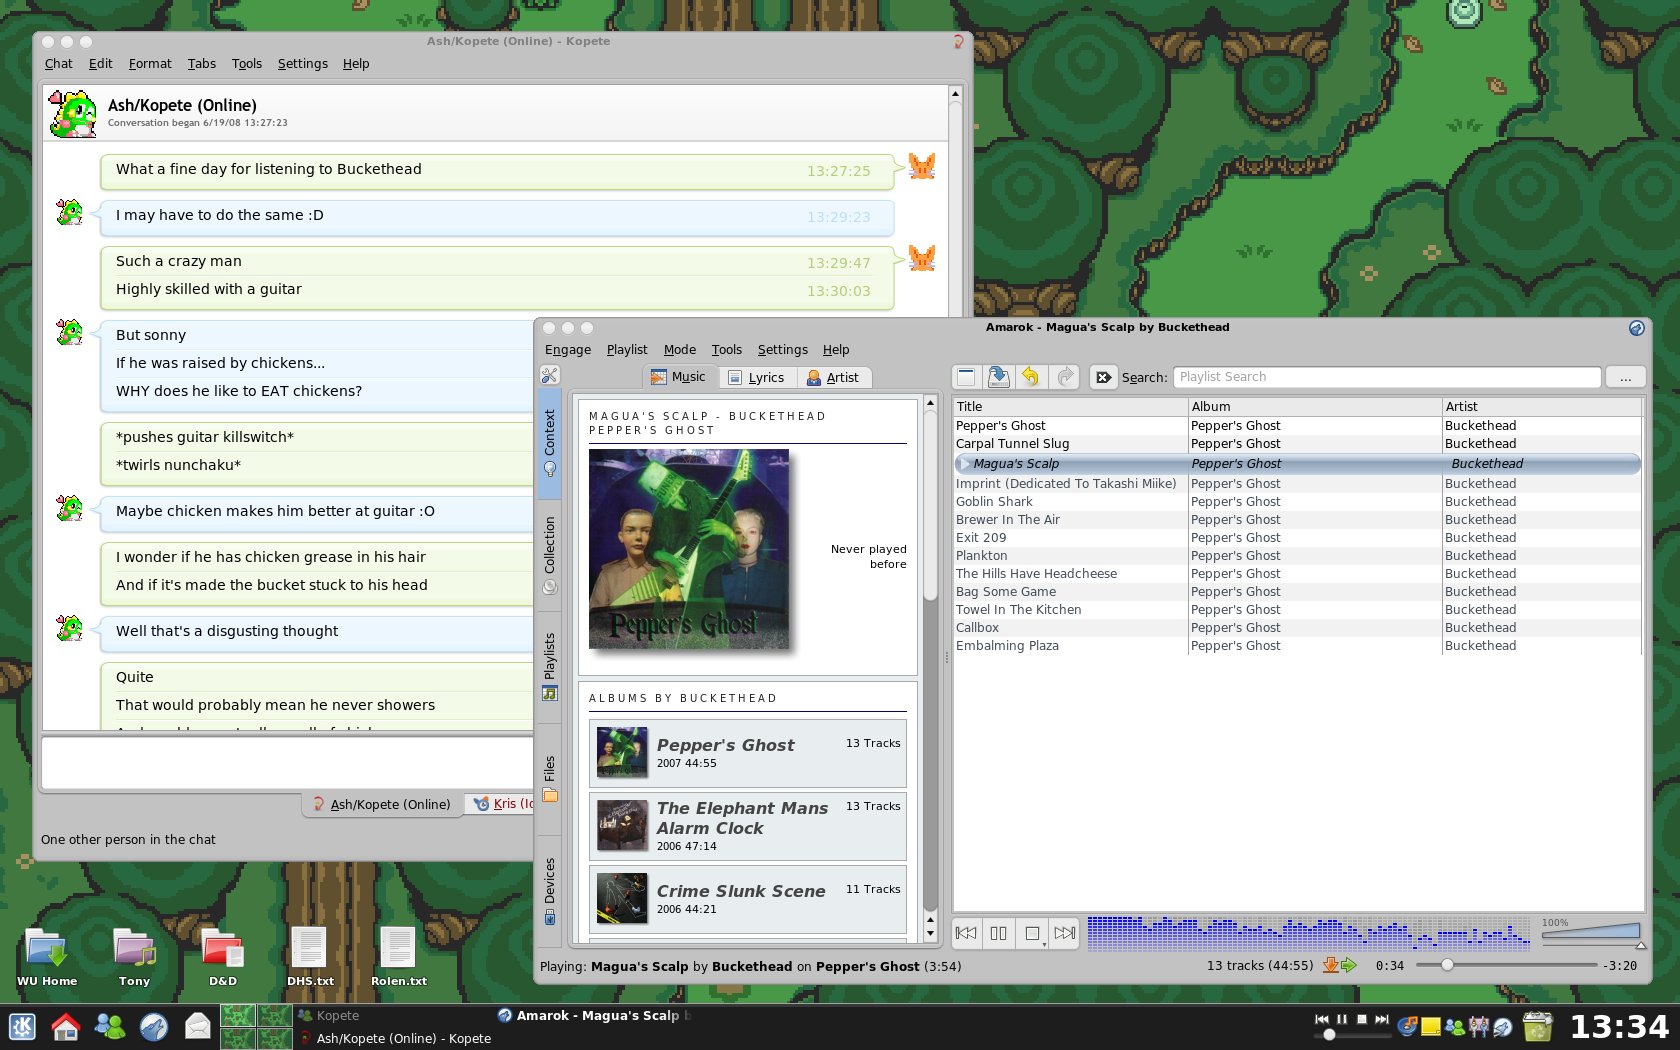The width and height of the screenshot is (1680, 1050).
Task: Sort the playlist by the Artist column header
Action: click(x=1542, y=406)
